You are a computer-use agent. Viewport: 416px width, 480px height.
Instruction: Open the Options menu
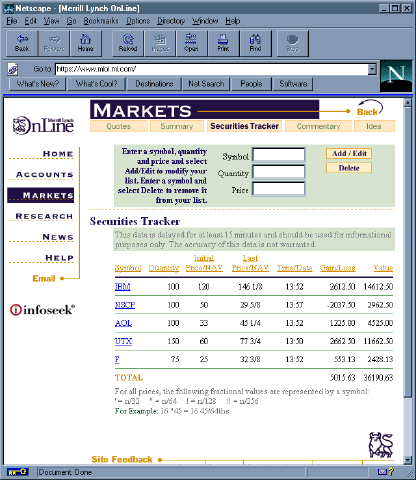[x=138, y=21]
